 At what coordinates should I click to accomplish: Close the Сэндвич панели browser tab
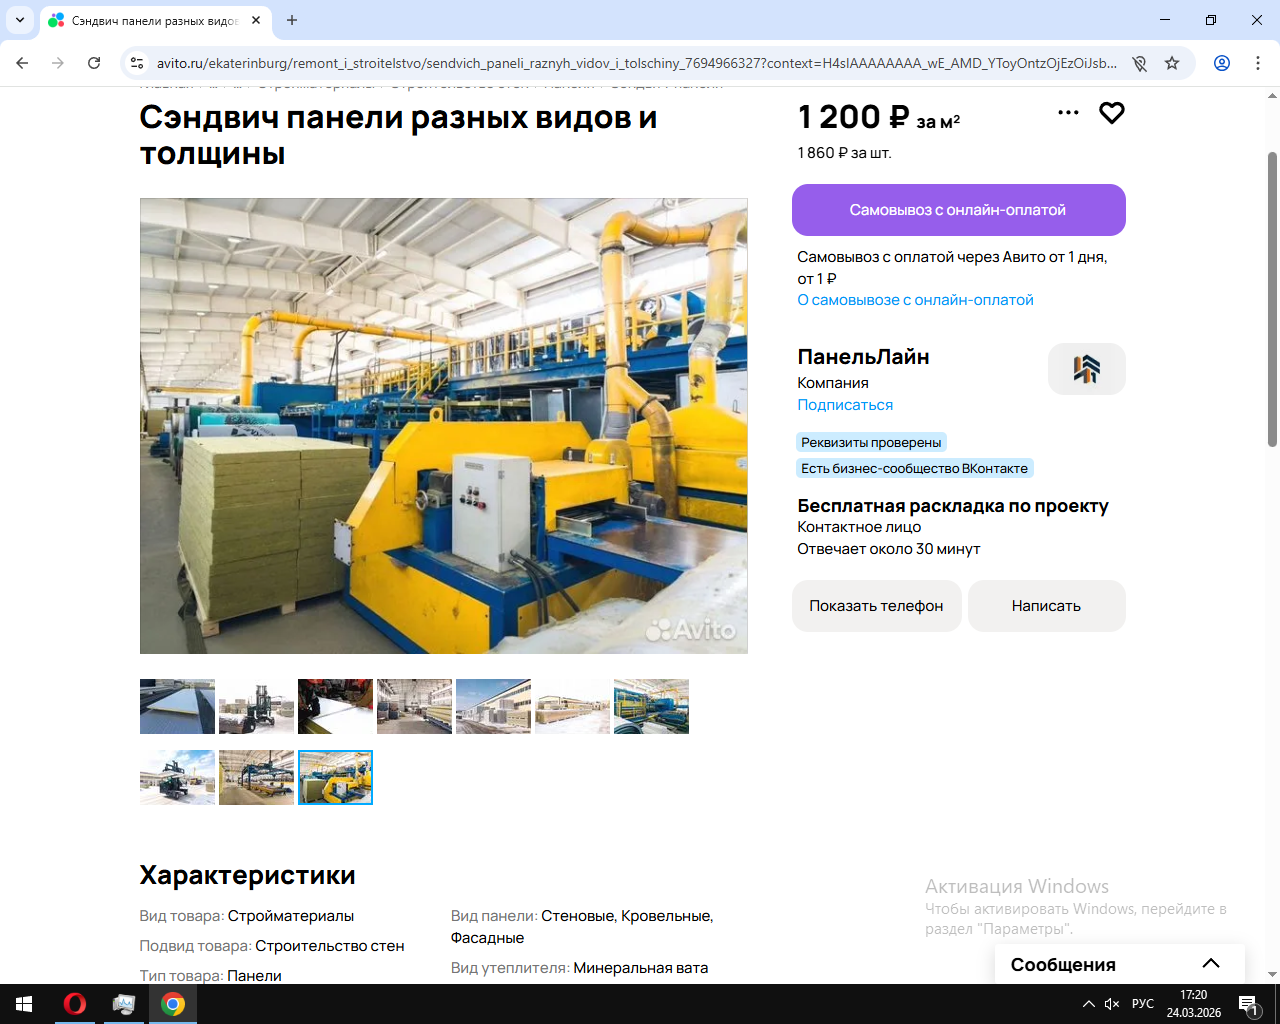(x=256, y=20)
